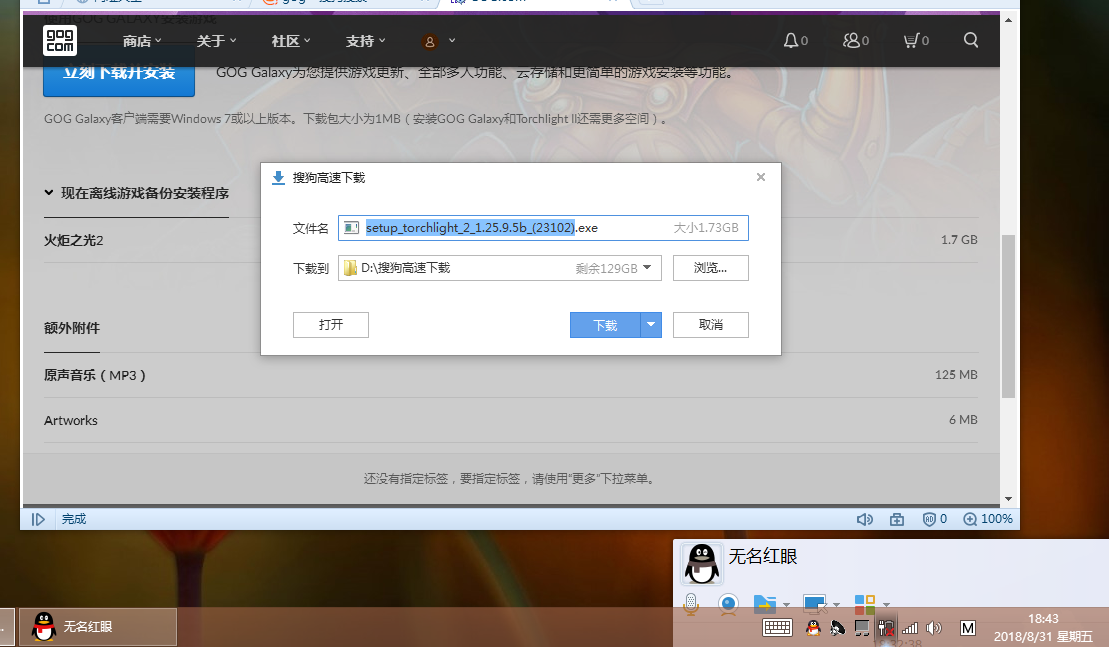This screenshot has width=1109, height=647.
Task: Open the ad blocker shield counter
Action: click(x=935, y=519)
